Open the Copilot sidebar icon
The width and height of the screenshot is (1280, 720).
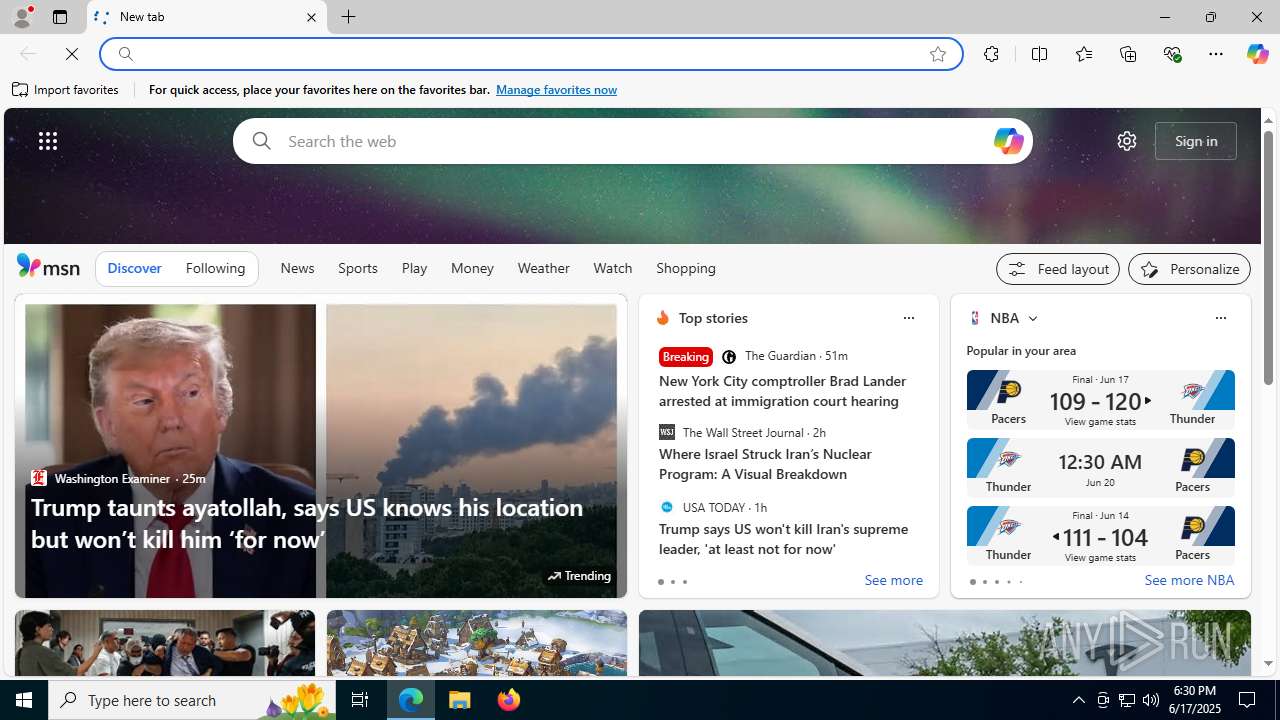(x=1257, y=54)
